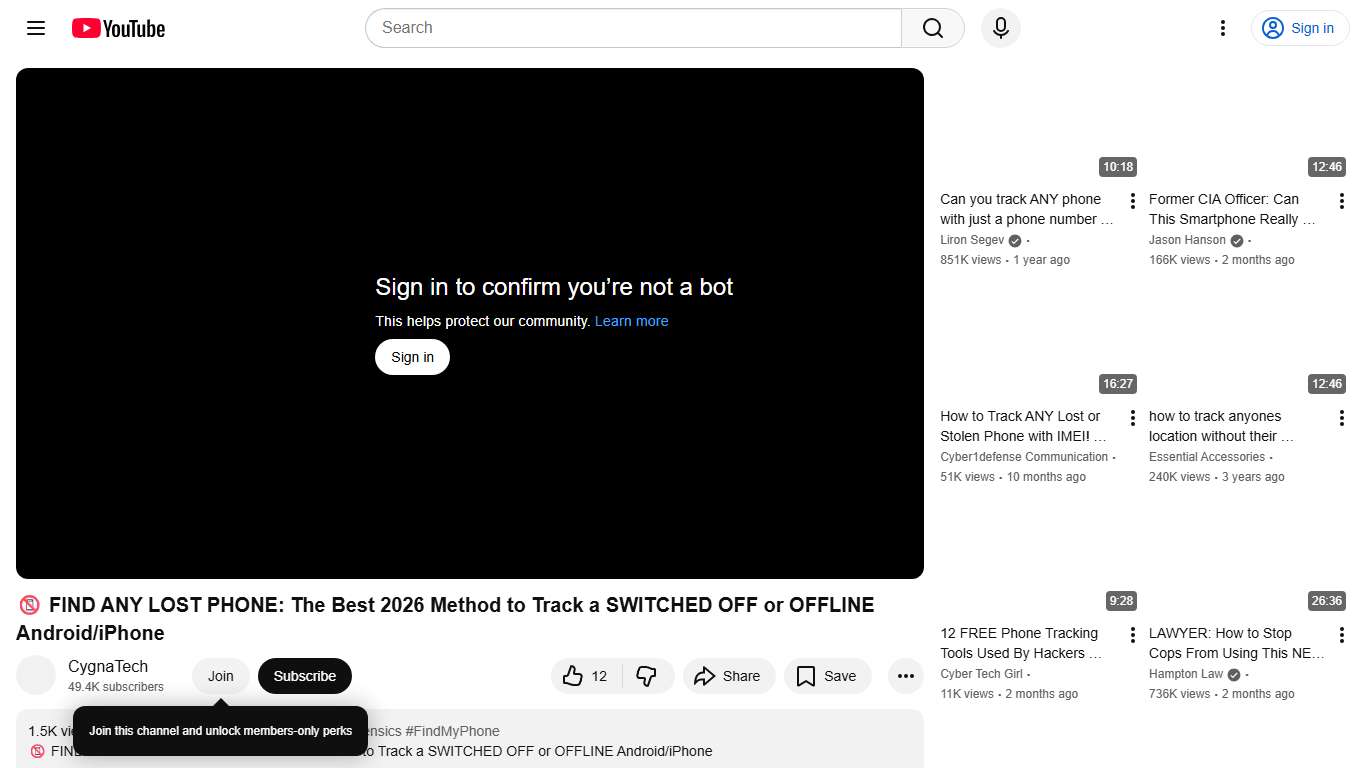Screen dimensions: 1366x768
Task: Click the Learn more link
Action: (x=631, y=321)
